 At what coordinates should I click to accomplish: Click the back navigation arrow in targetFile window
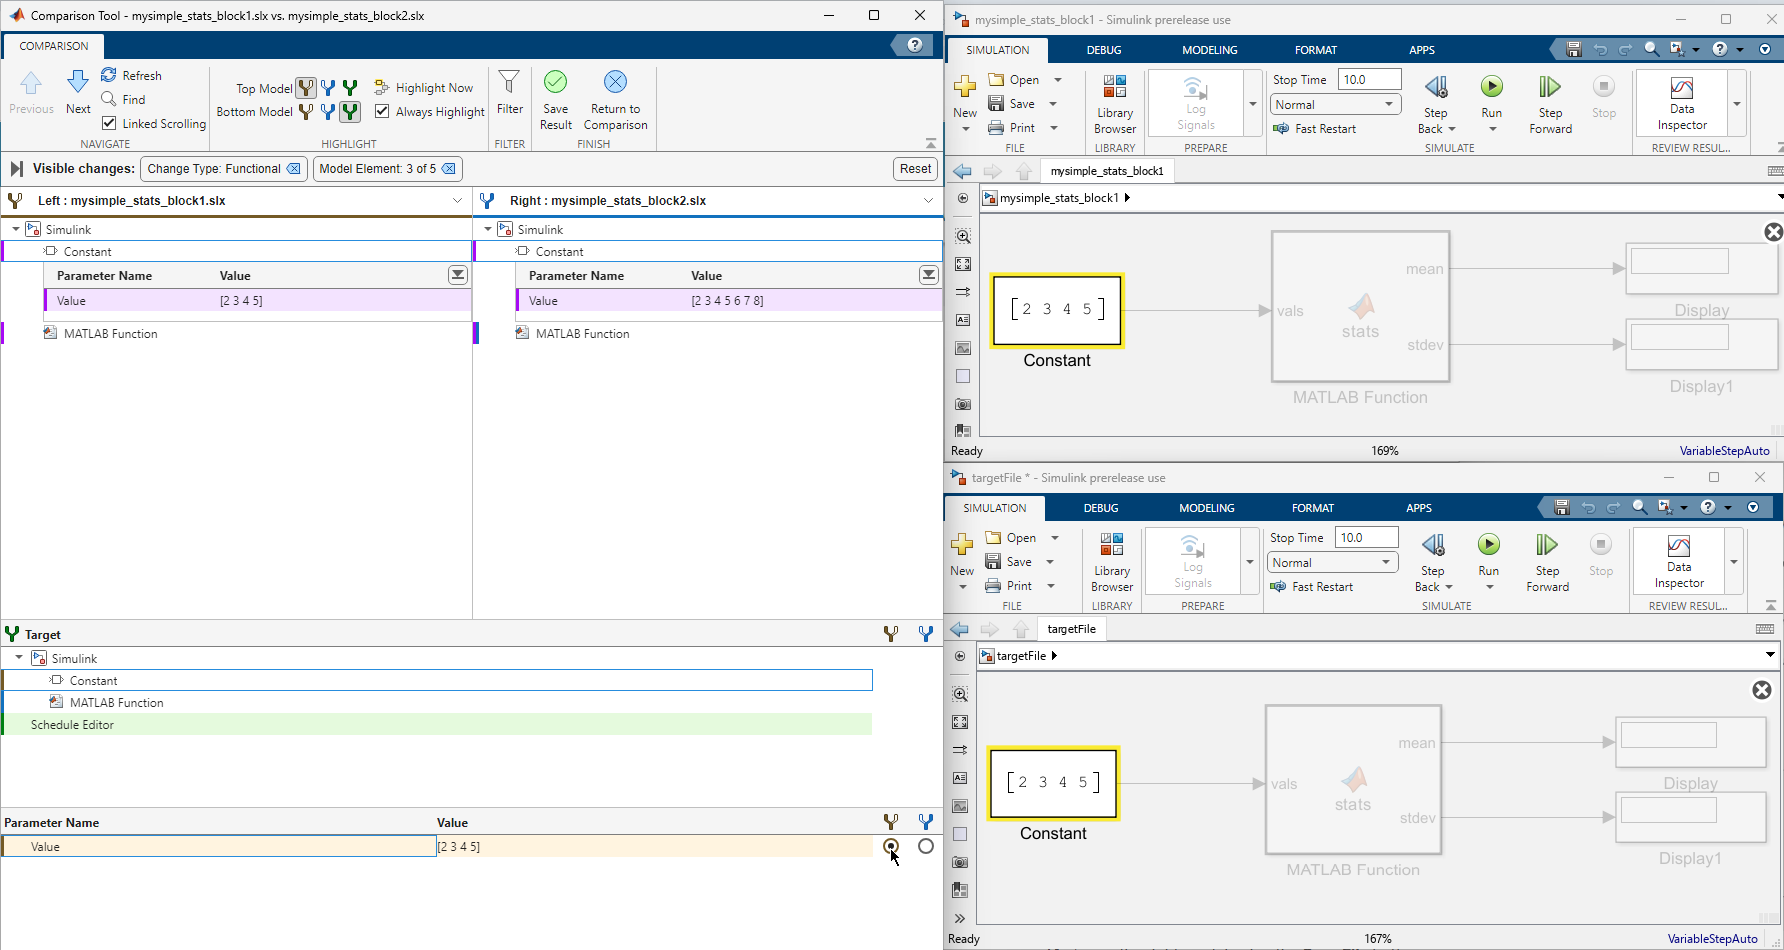pyautogui.click(x=960, y=629)
